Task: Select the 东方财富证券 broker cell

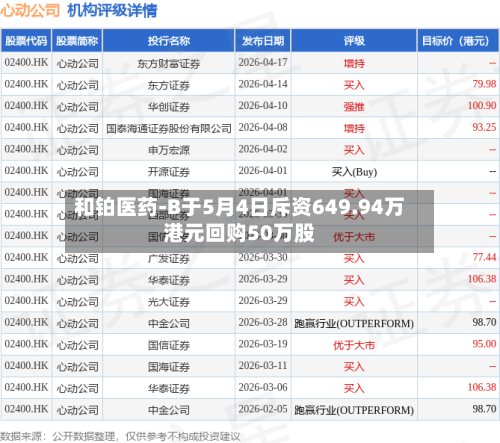Action: pos(169,63)
